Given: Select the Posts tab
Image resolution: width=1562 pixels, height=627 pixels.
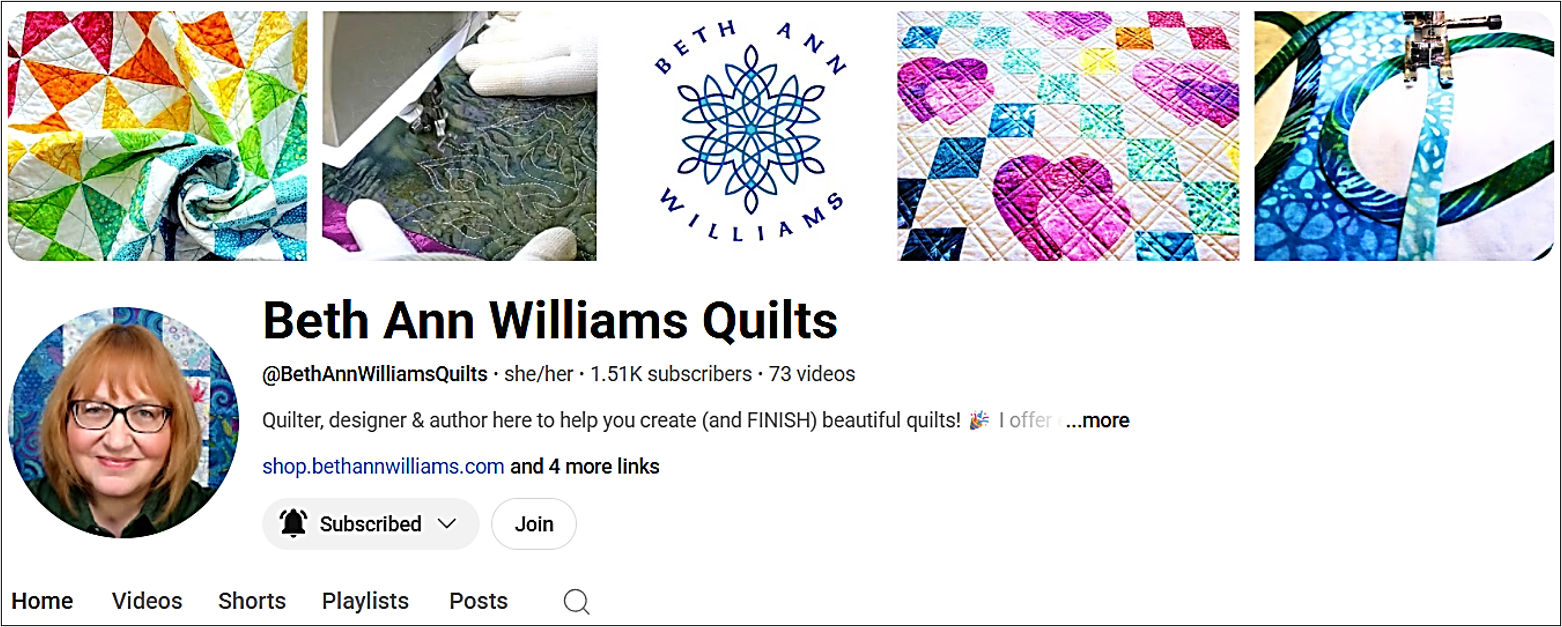Looking at the screenshot, I should (x=478, y=601).
